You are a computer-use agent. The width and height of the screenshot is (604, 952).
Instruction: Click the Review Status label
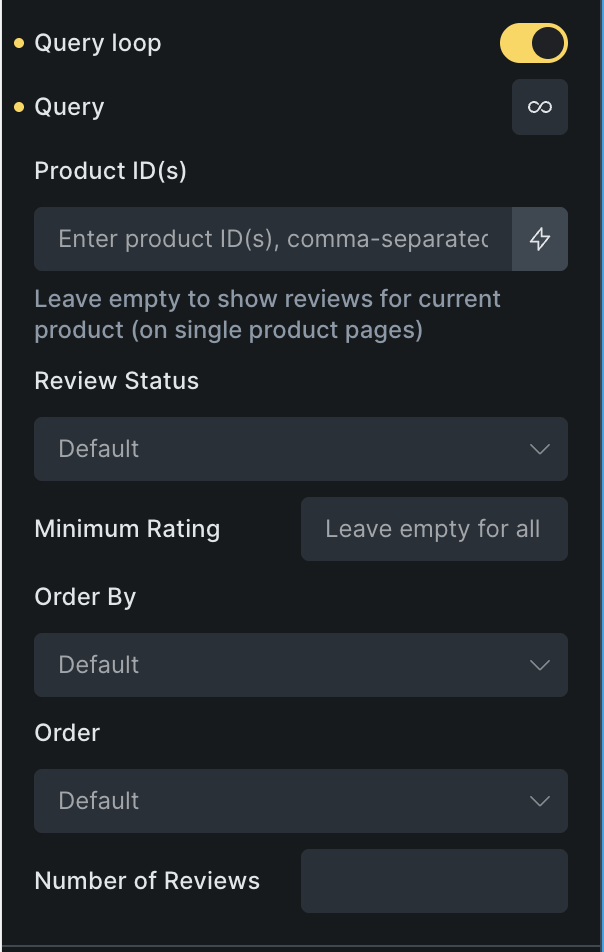[x=116, y=381]
